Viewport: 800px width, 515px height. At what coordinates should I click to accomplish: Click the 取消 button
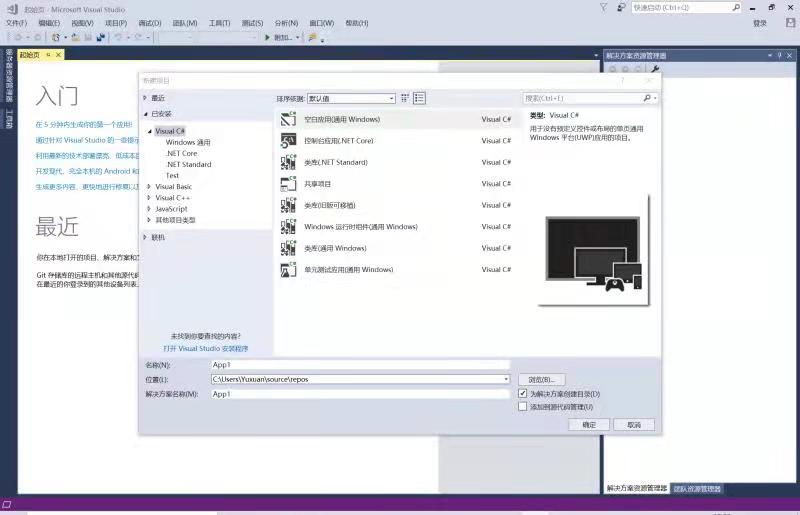(634, 425)
